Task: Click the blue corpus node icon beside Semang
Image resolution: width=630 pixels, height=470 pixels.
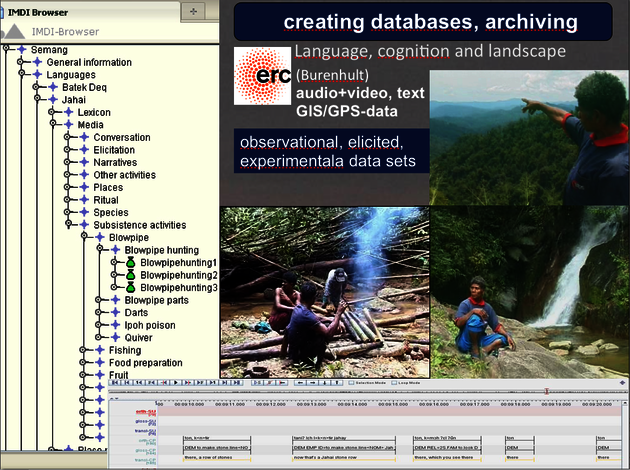Action: 22,49
